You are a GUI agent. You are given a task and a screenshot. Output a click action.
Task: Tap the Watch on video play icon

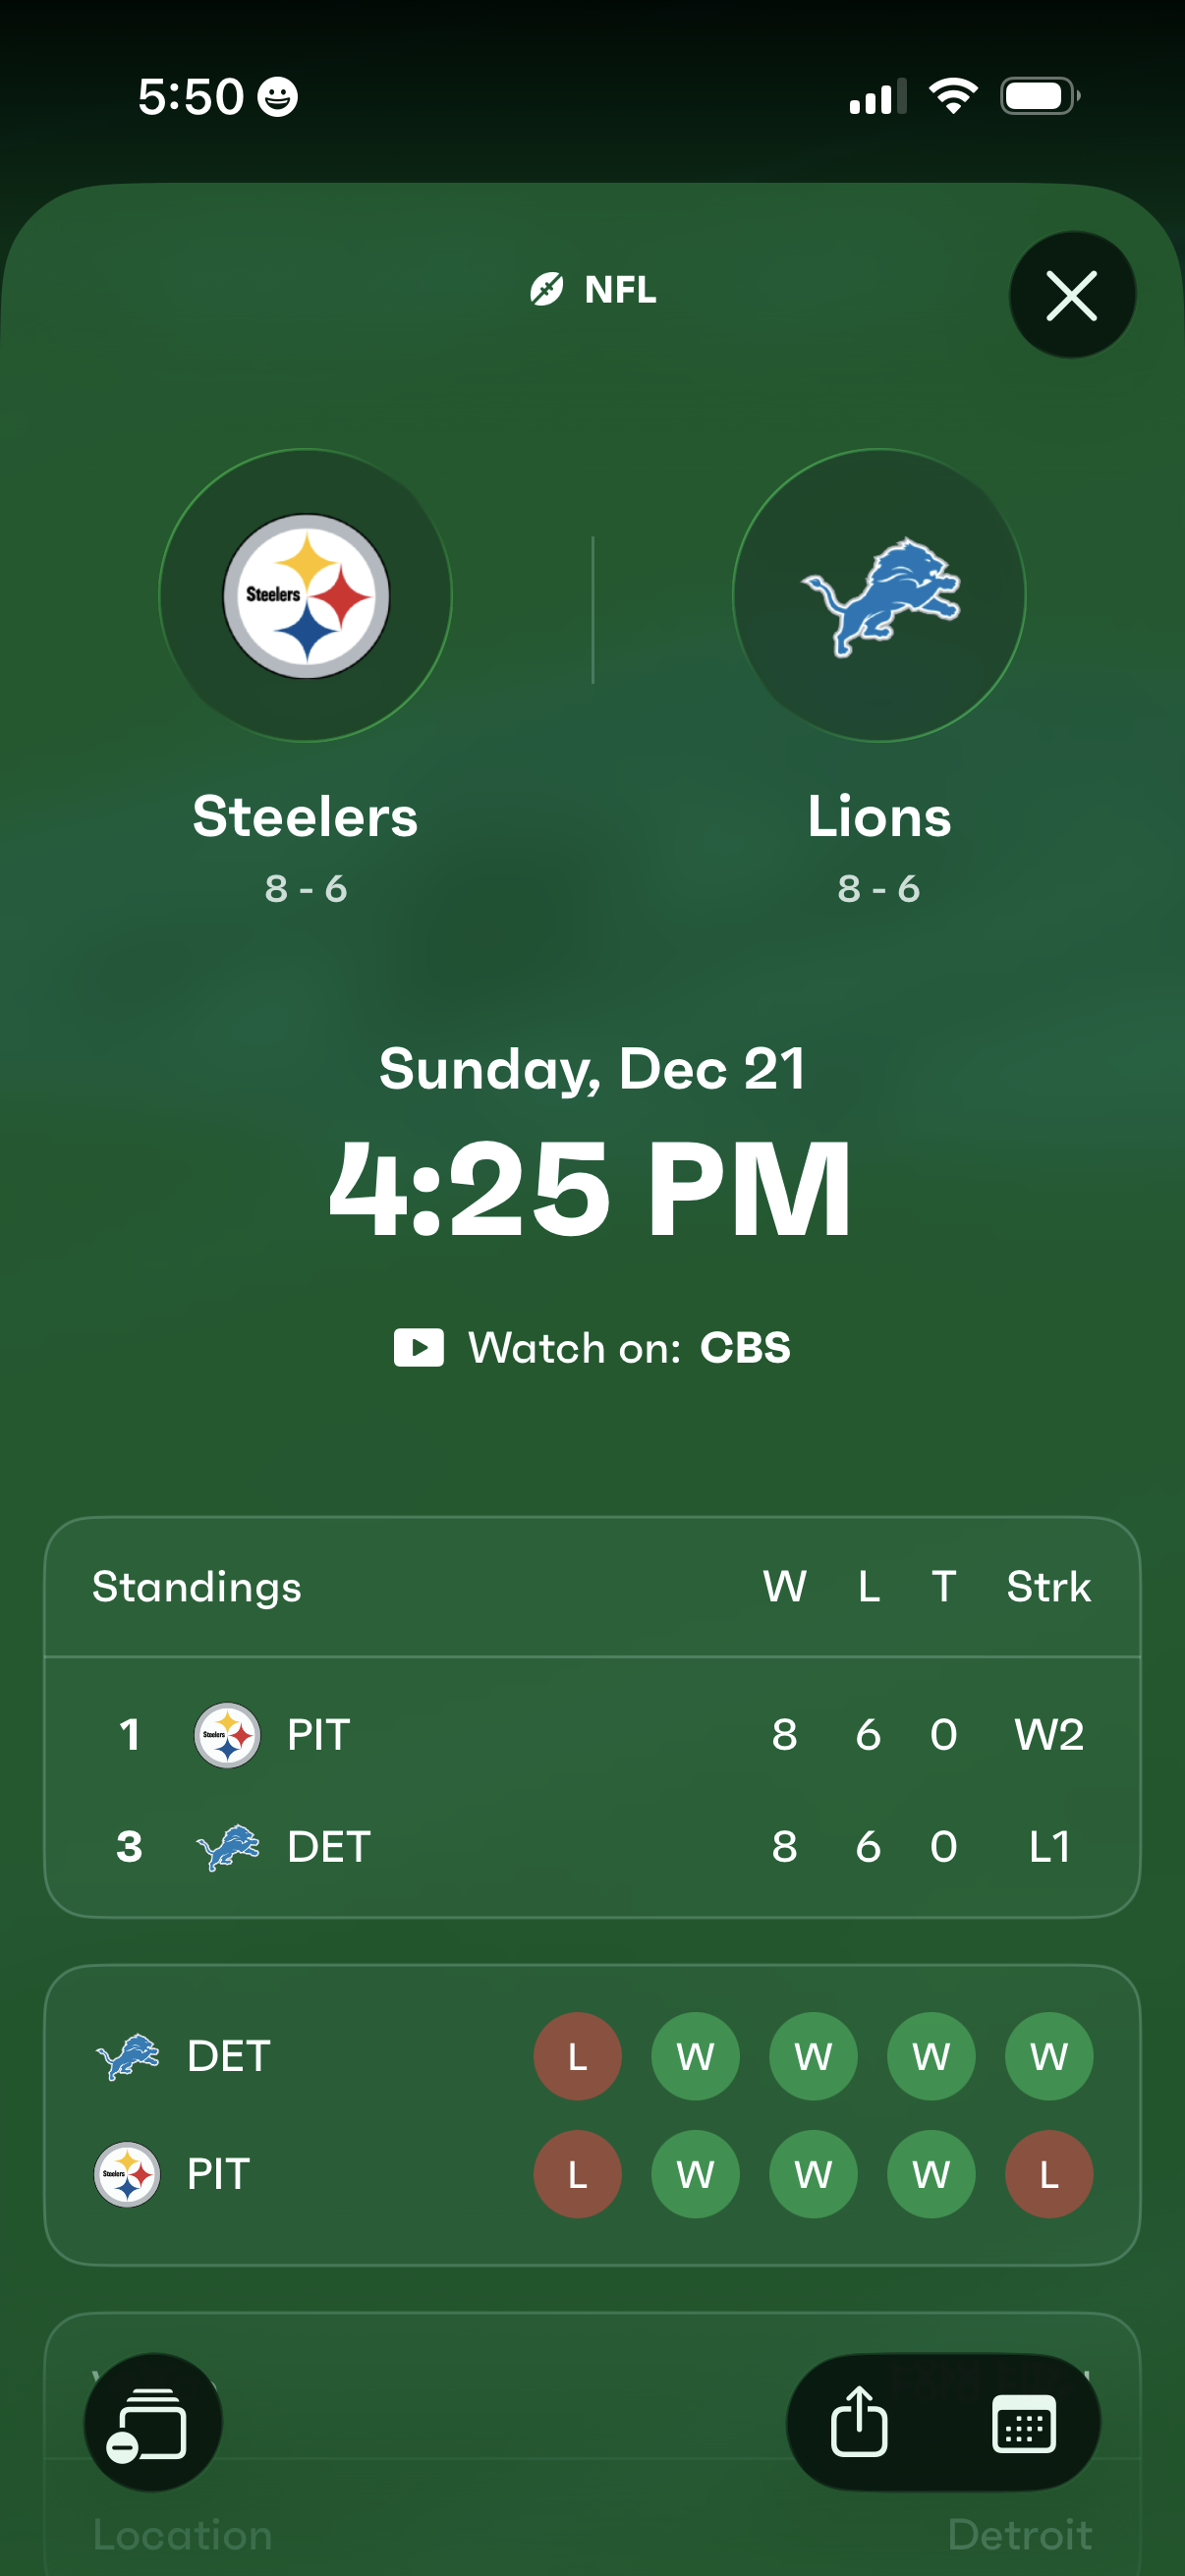click(419, 1347)
